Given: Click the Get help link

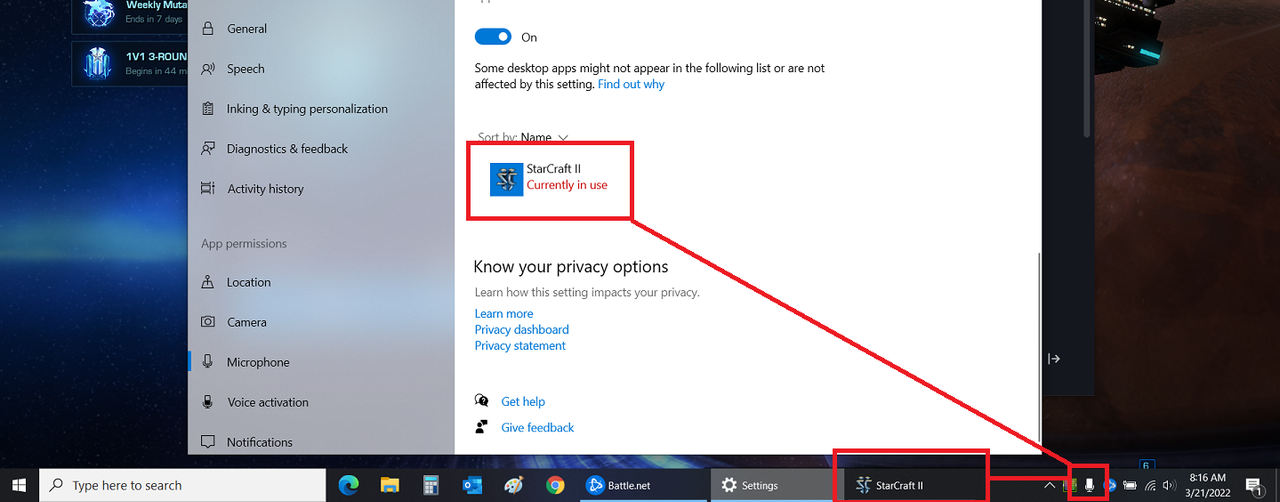Looking at the screenshot, I should pos(523,402).
